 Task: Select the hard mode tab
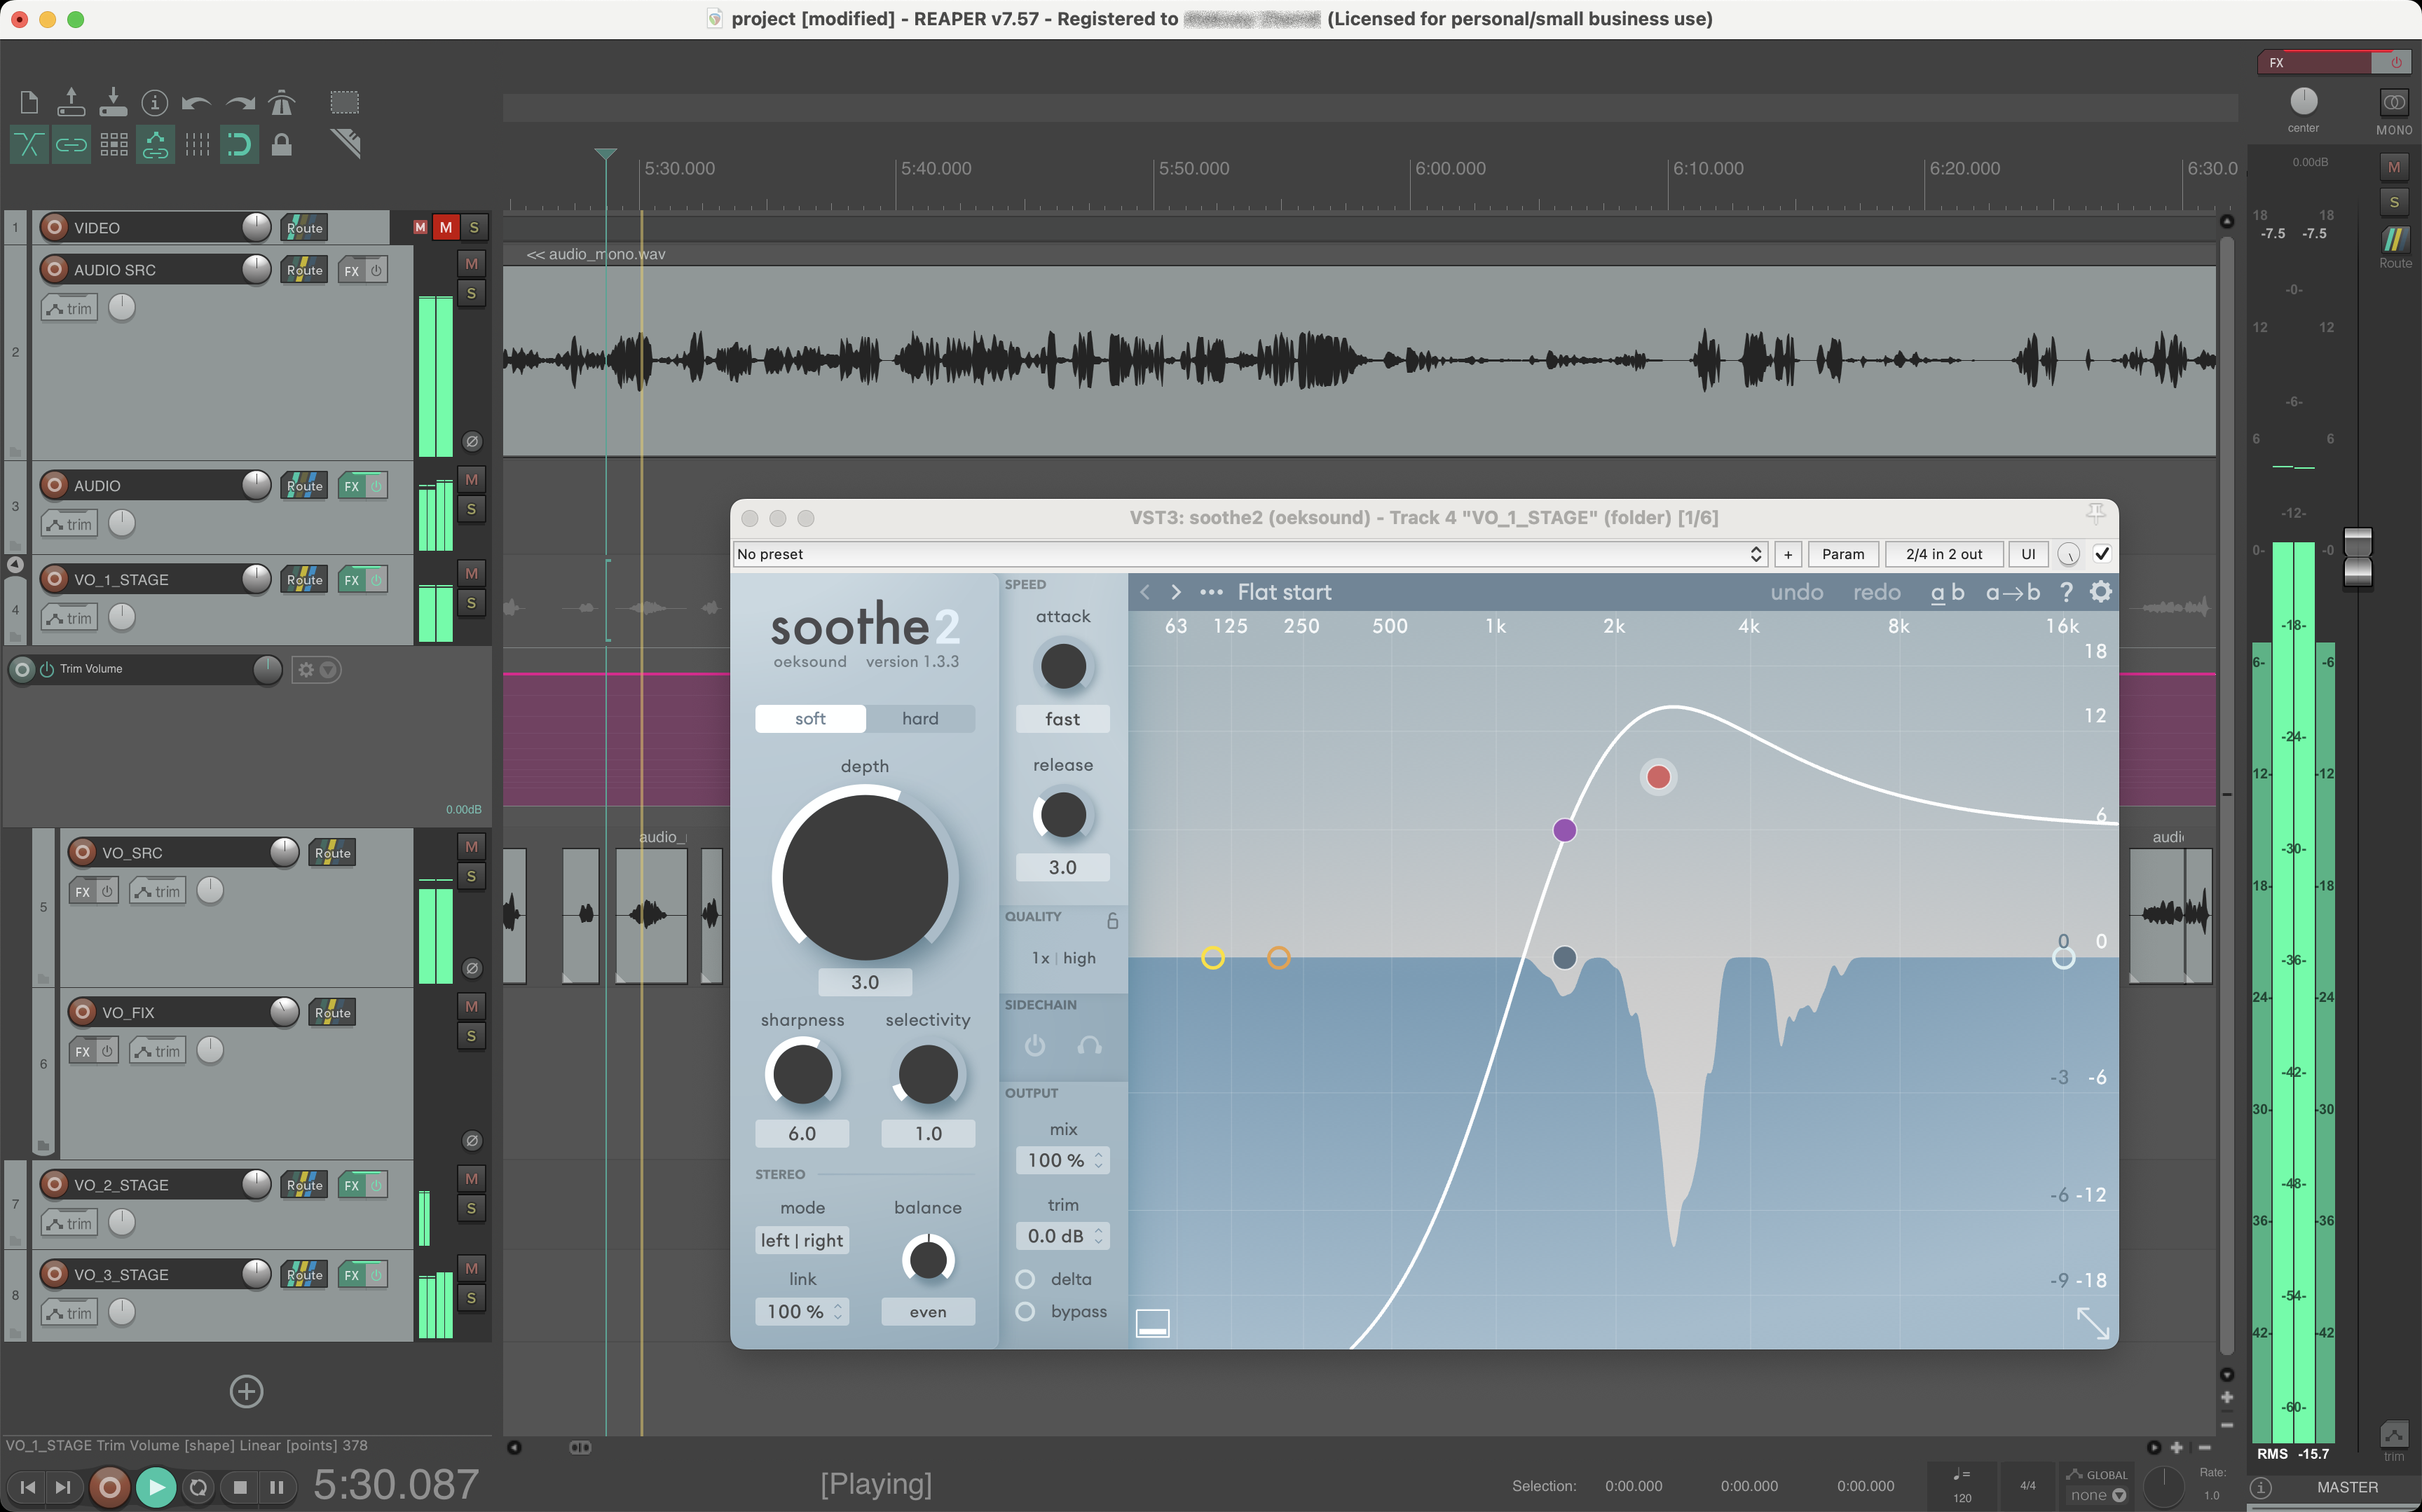click(920, 718)
